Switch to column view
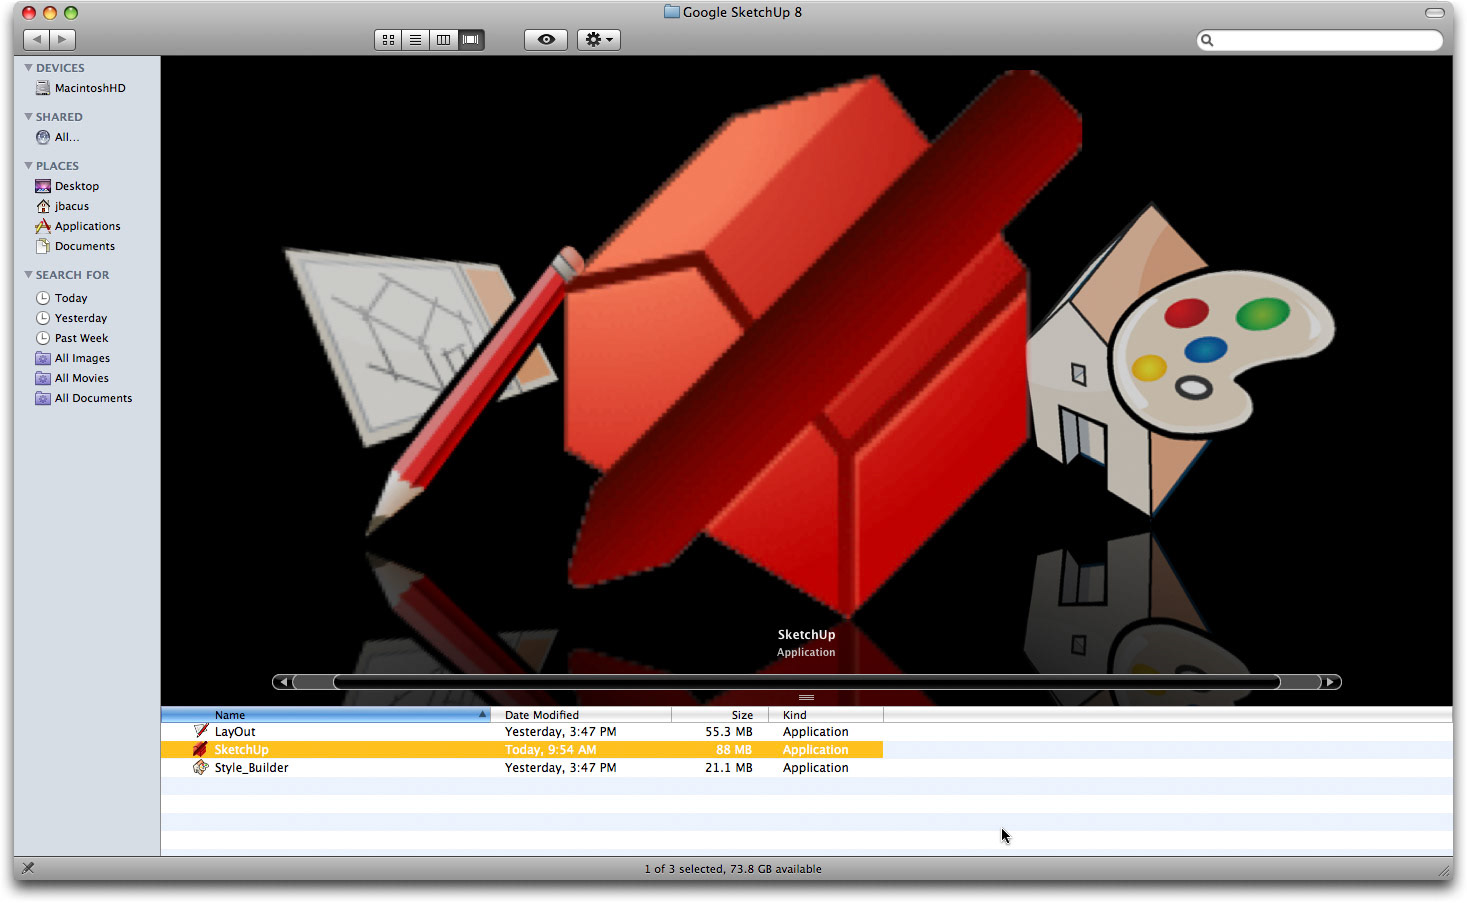1467x903 pixels. click(x=443, y=40)
